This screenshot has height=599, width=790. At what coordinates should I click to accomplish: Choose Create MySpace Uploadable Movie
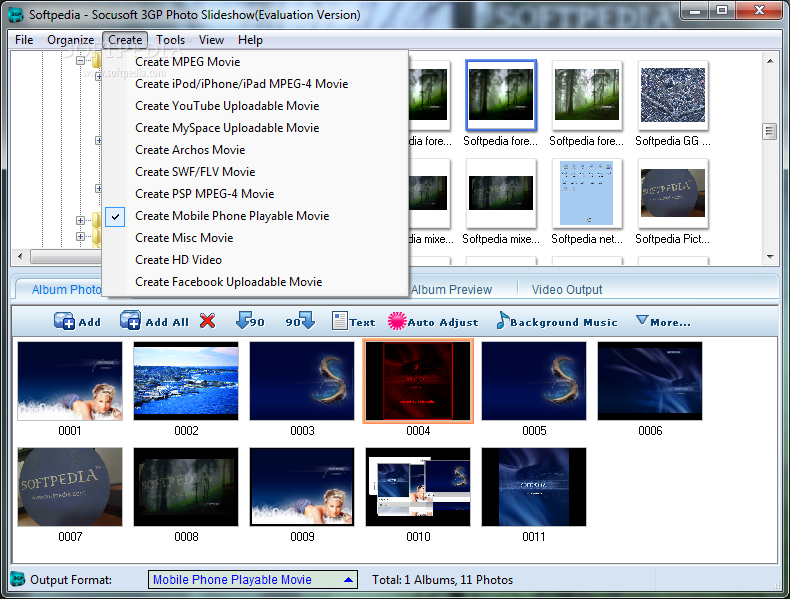tap(255, 128)
